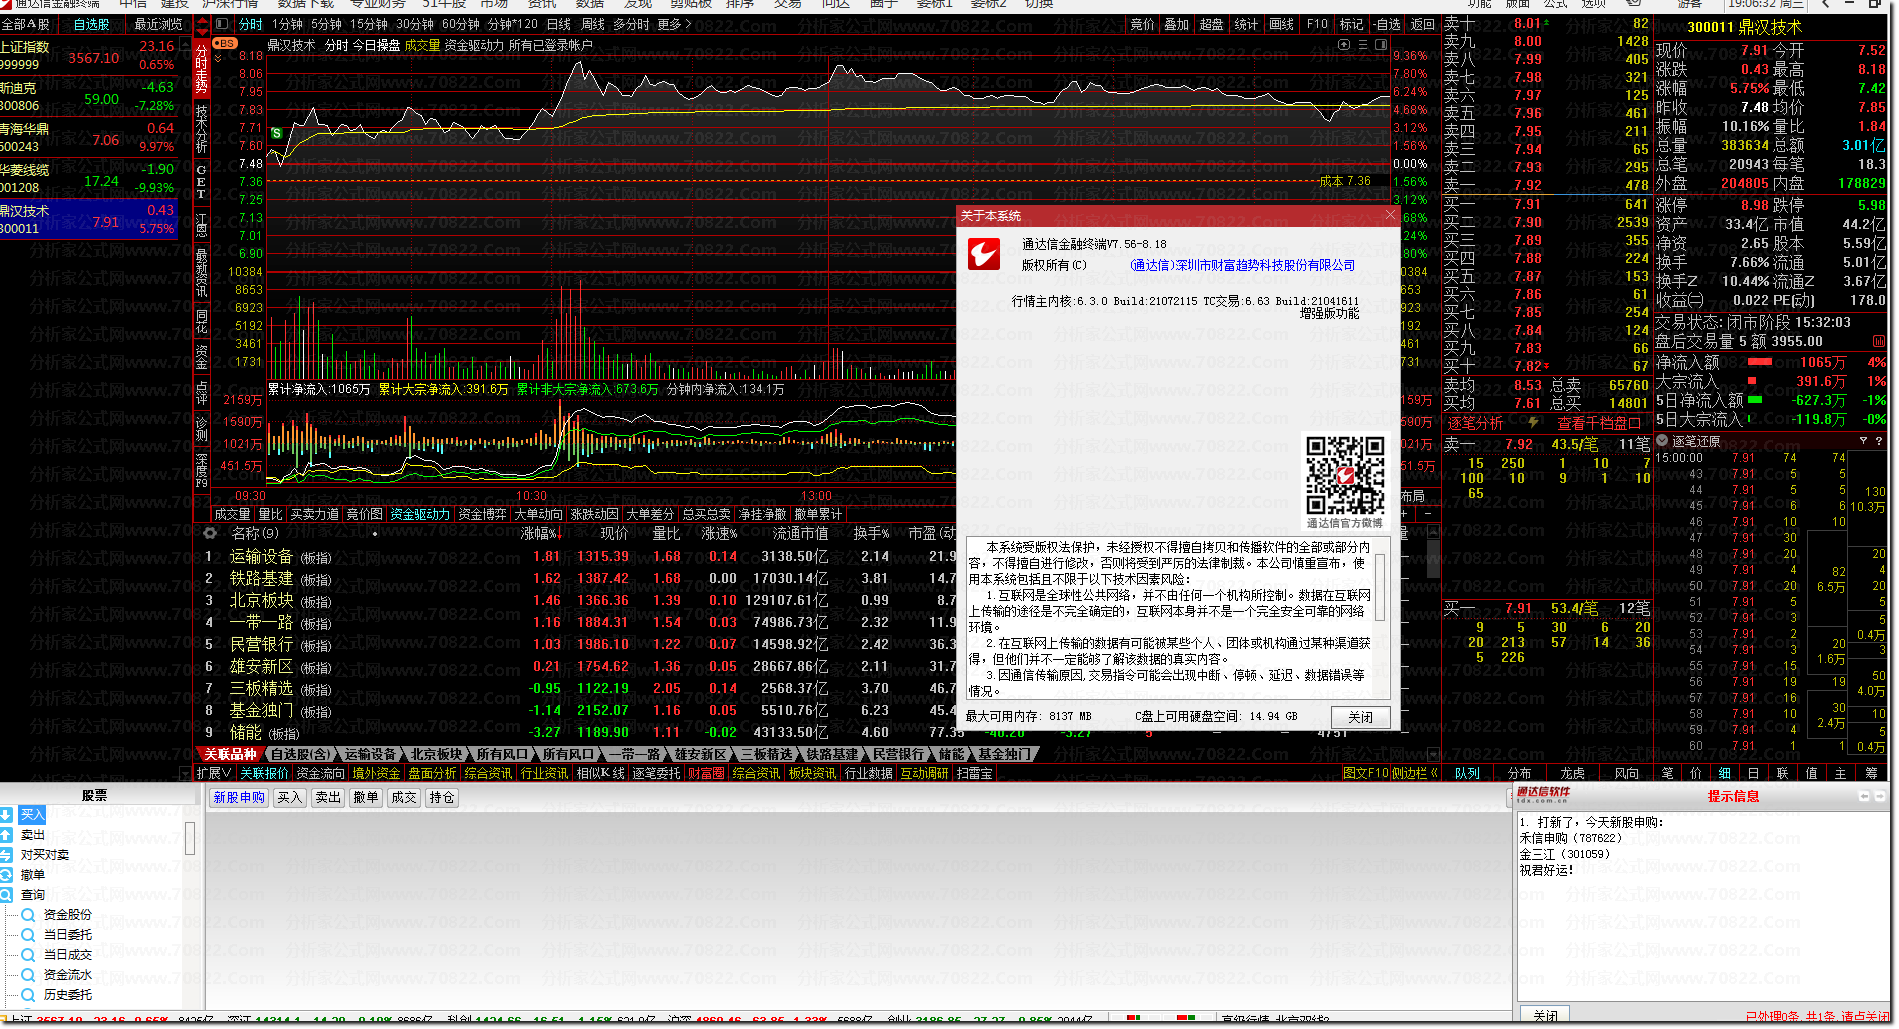Open the 大单动向 indicator tab
The width and height of the screenshot is (1899, 1029).
coord(538,514)
